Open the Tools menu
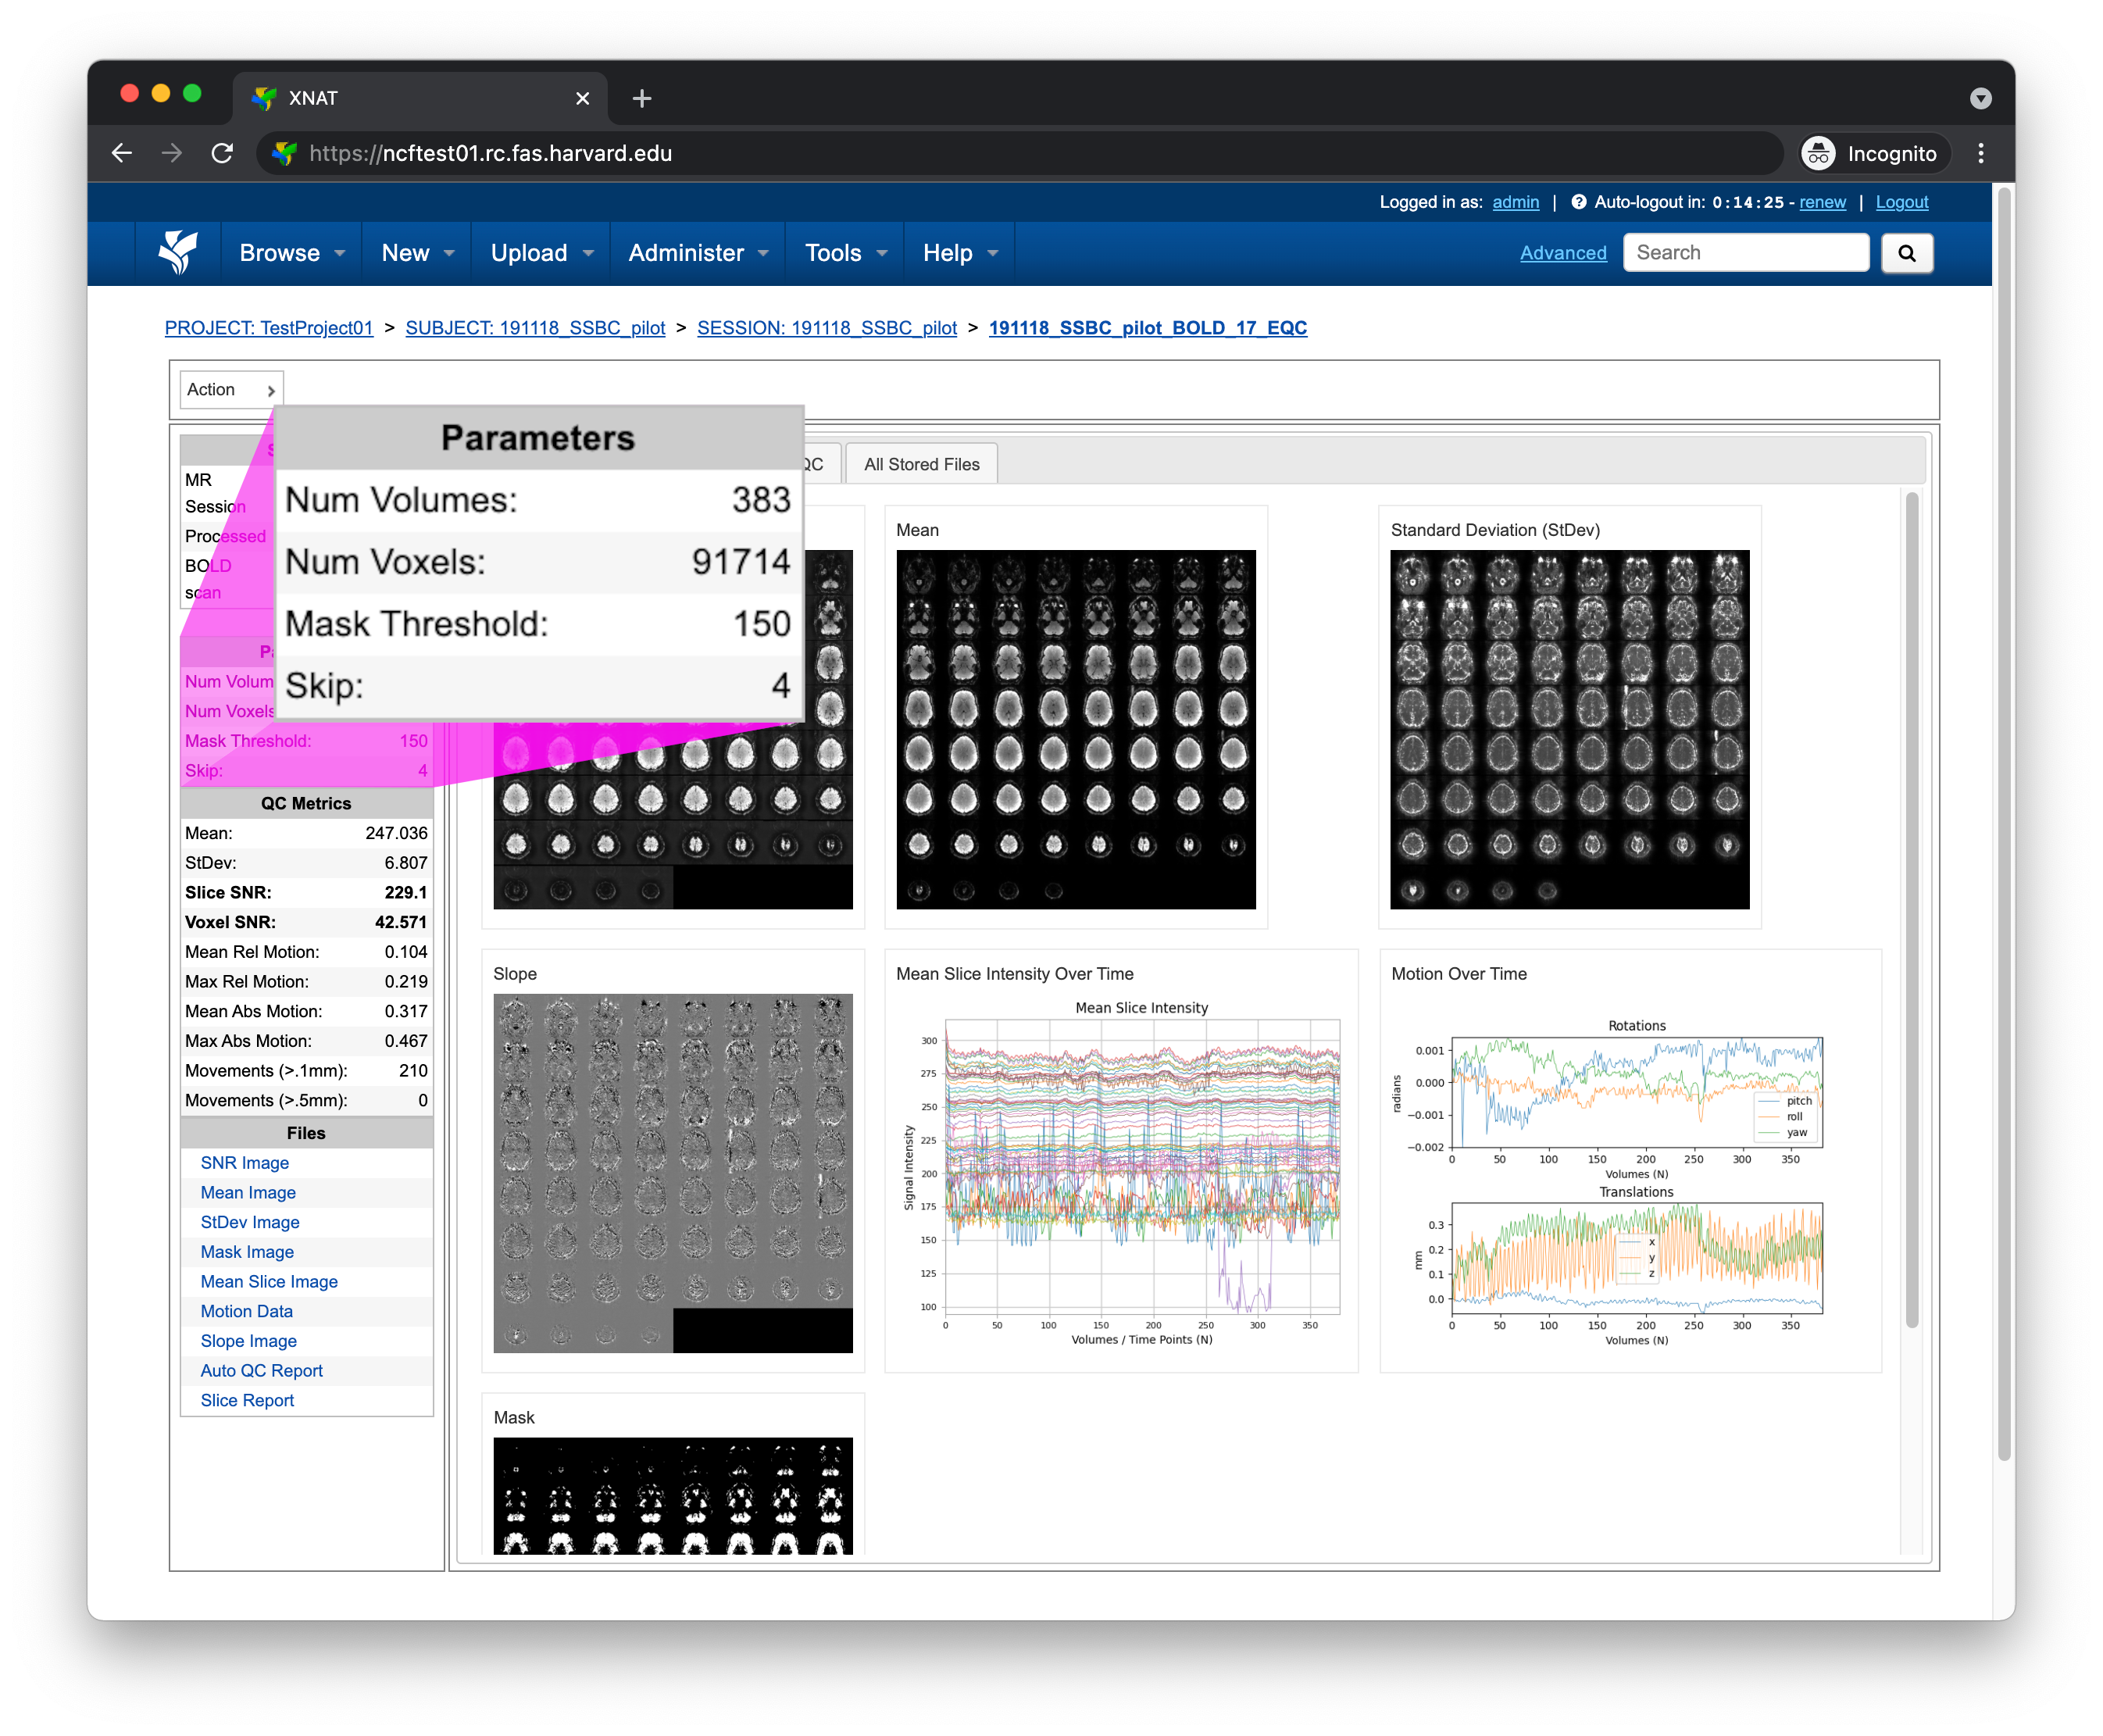The width and height of the screenshot is (2103, 1736). pyautogui.click(x=845, y=253)
